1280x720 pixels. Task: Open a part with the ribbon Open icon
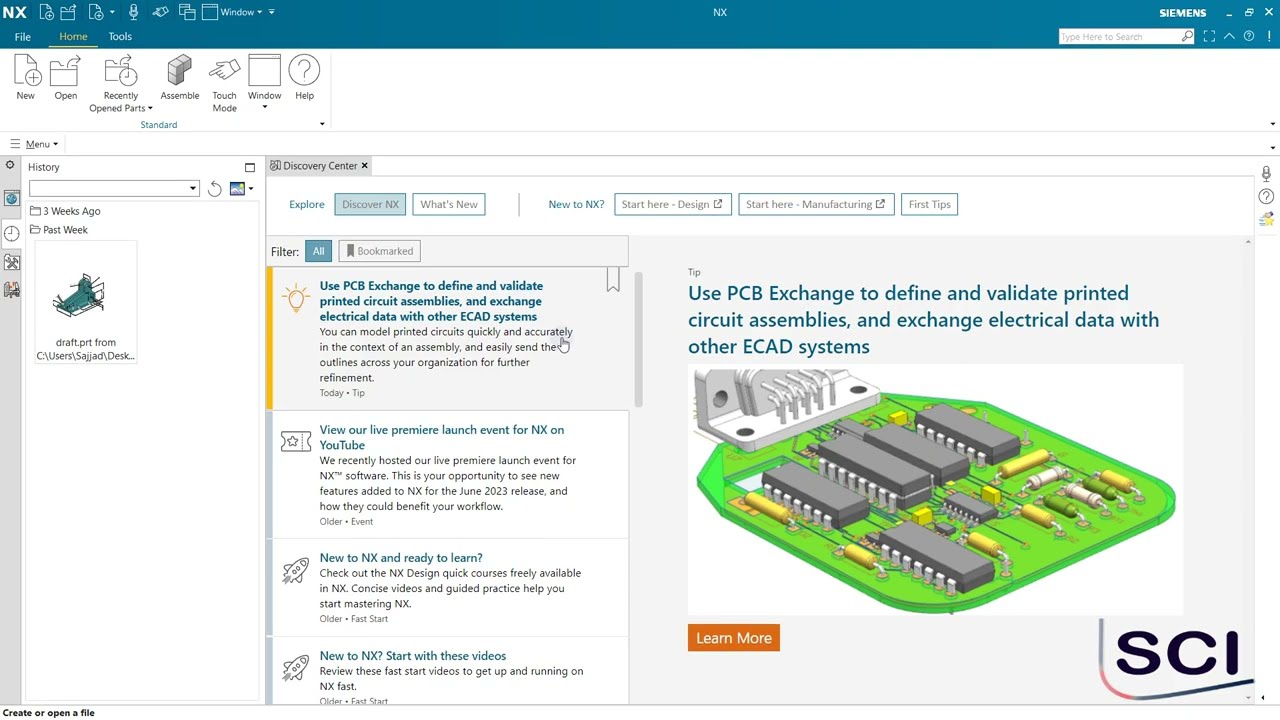point(65,72)
